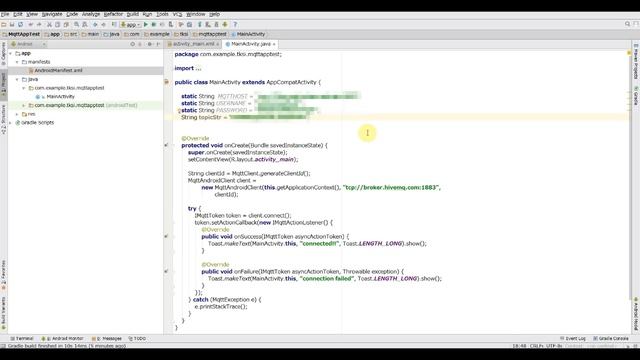
Task: Click the example breadcrumb
Action: point(156,34)
